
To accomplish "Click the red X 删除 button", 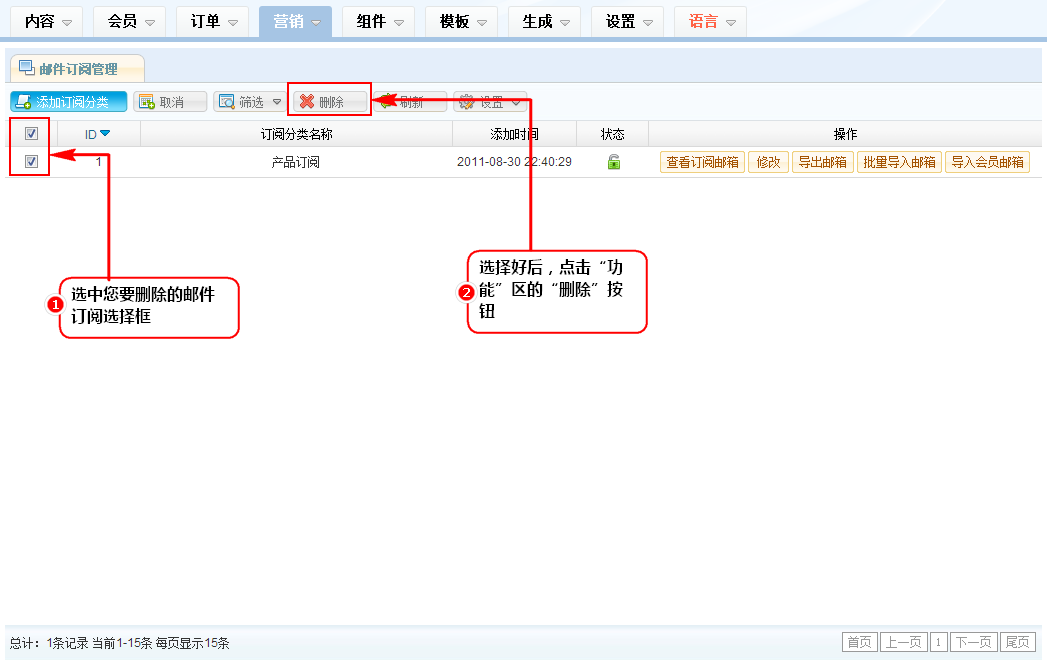I will (330, 102).
